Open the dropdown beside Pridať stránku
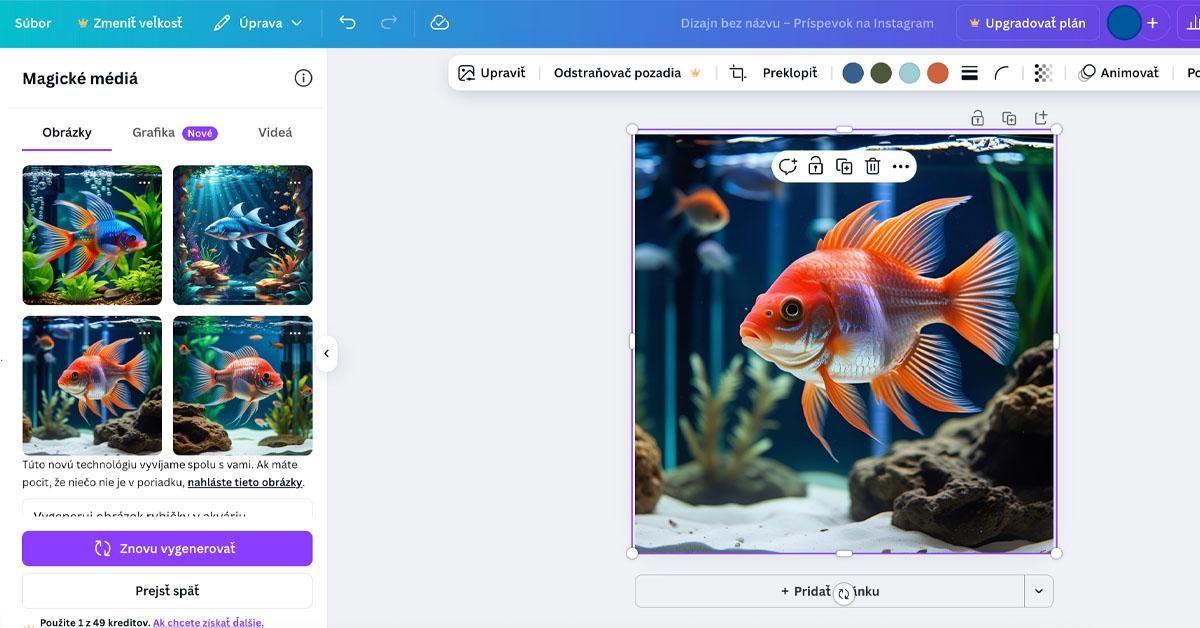 (1038, 591)
